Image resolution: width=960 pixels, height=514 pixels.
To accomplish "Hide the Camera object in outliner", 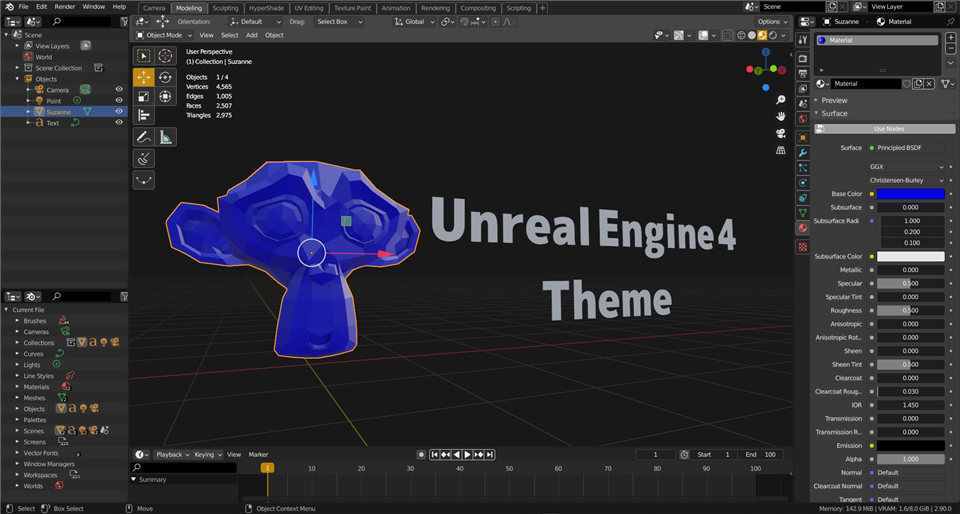I will tap(119, 89).
